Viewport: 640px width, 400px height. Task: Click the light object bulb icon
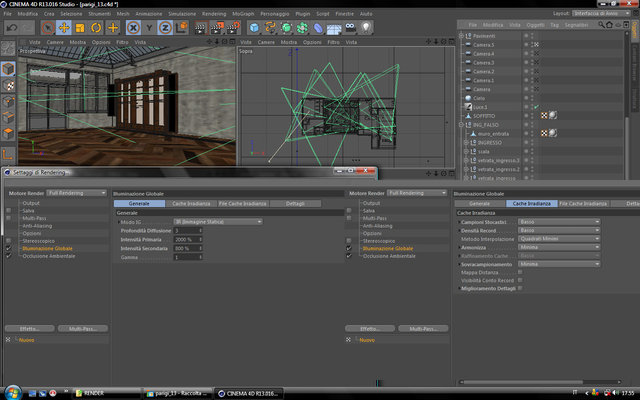coord(366,28)
